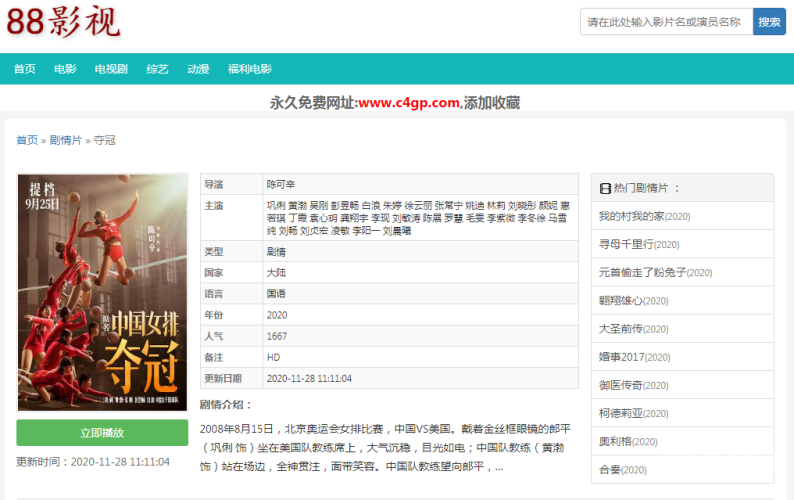Open the 电视剧 navigation item

coord(111,69)
